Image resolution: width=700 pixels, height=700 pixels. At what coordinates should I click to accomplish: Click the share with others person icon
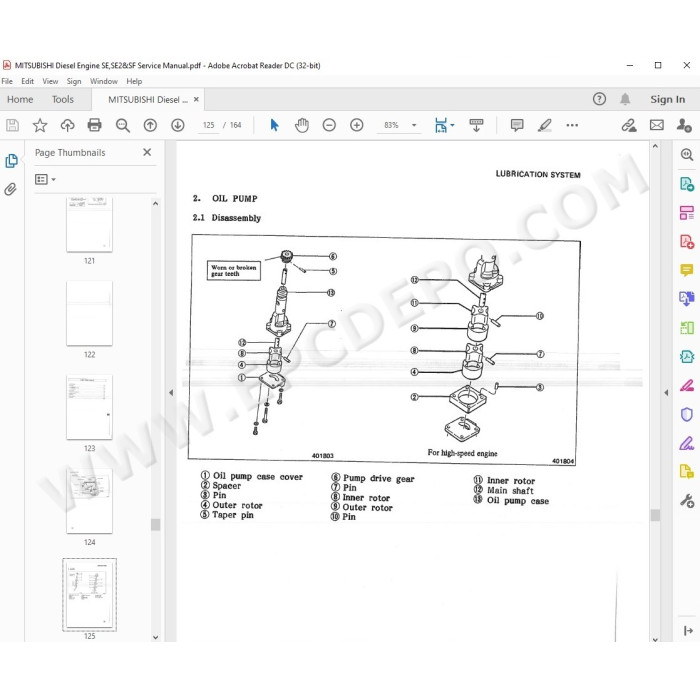coord(684,125)
